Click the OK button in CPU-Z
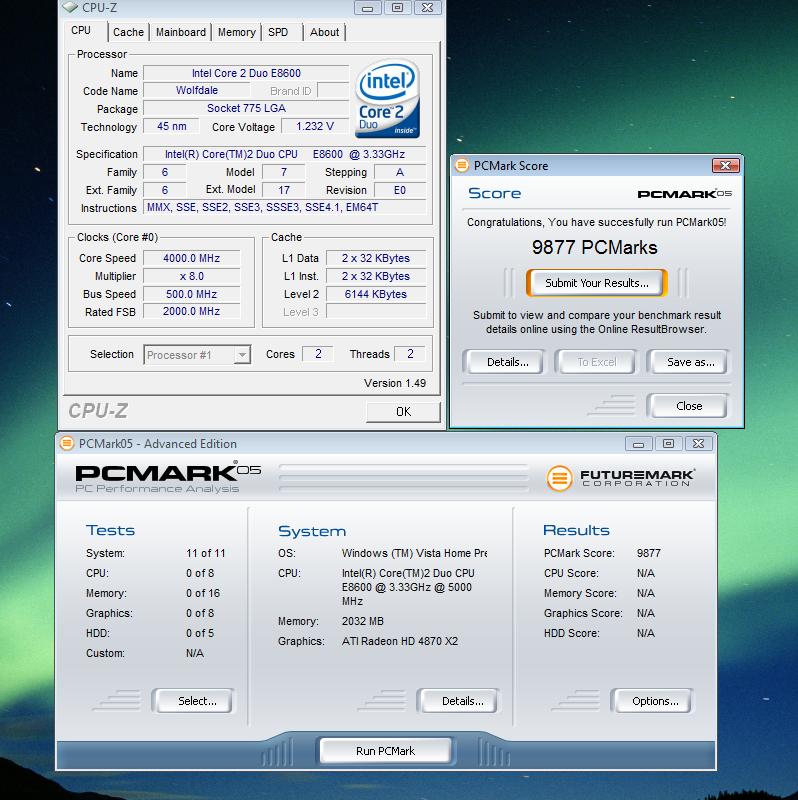 (403, 412)
